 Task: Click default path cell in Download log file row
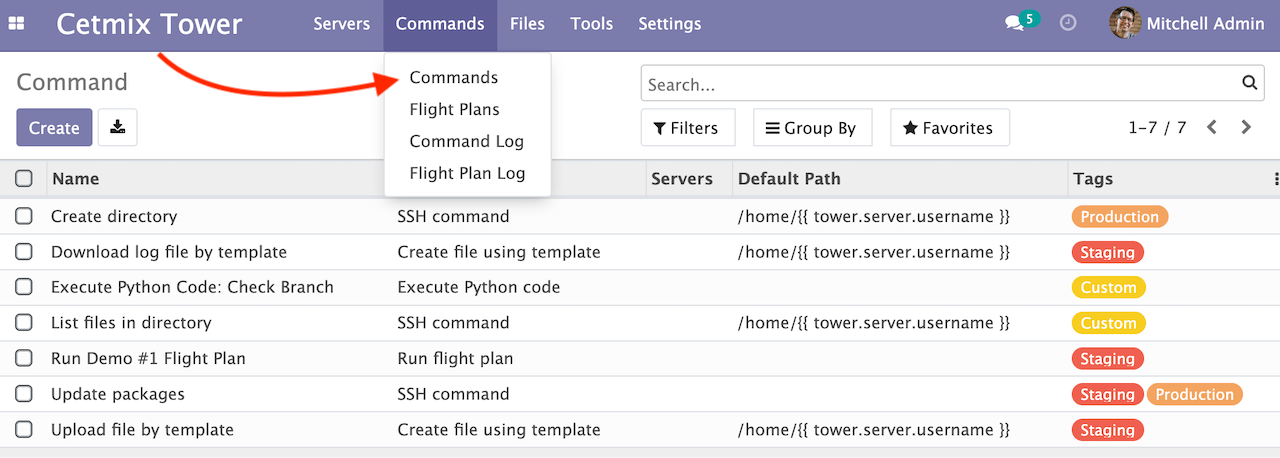(874, 252)
